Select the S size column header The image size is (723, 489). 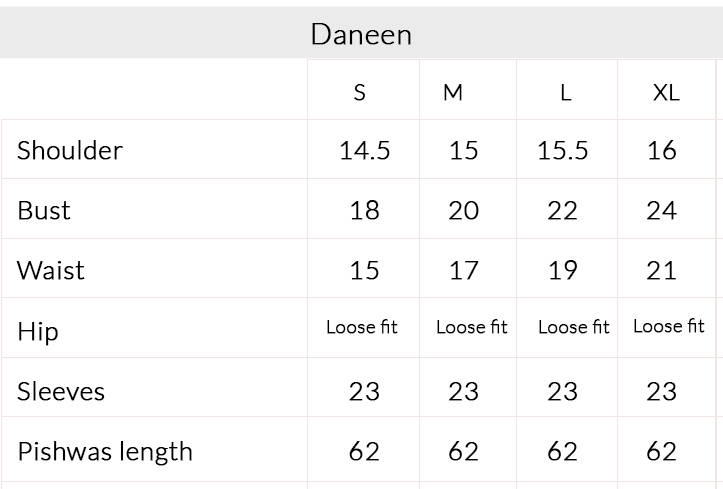(x=360, y=93)
